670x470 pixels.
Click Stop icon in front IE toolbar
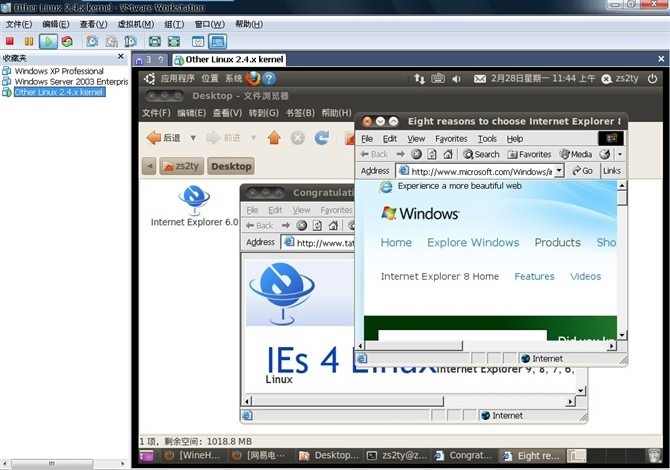pos(416,154)
